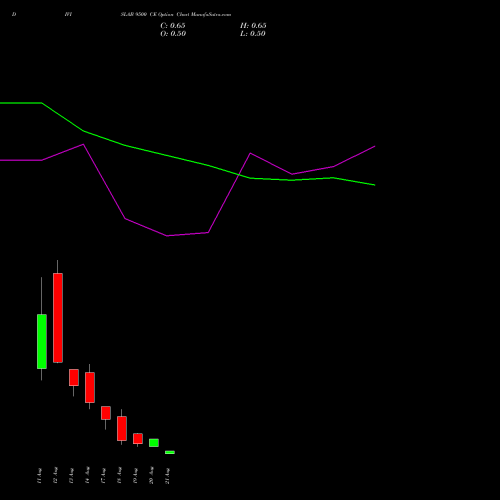Click the green indicator line
The image size is (500, 500).
(x=167, y=156)
